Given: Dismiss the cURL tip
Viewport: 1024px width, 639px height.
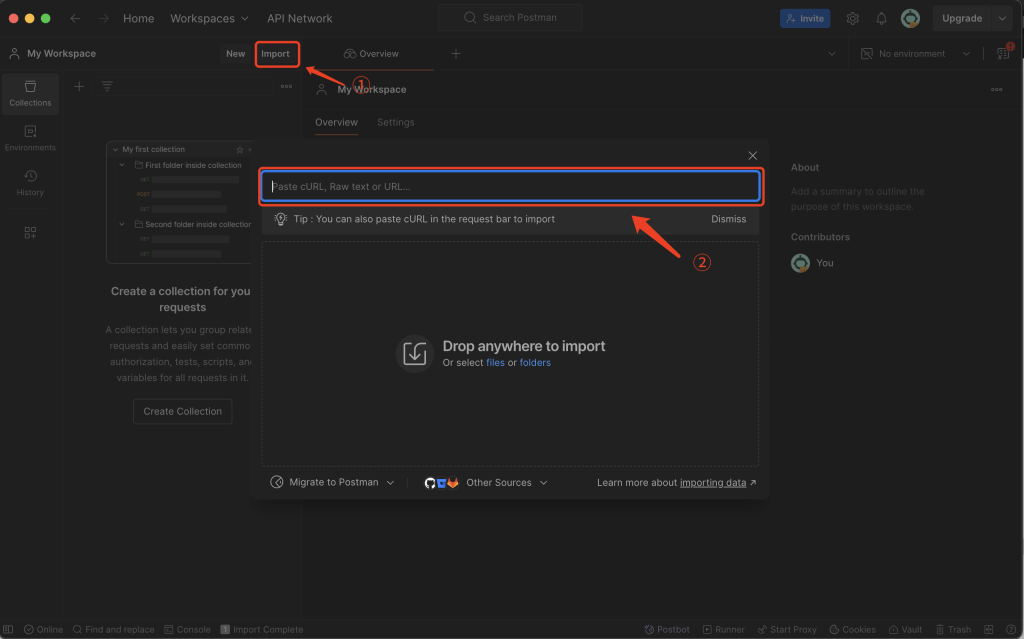Looking at the screenshot, I should (x=728, y=219).
